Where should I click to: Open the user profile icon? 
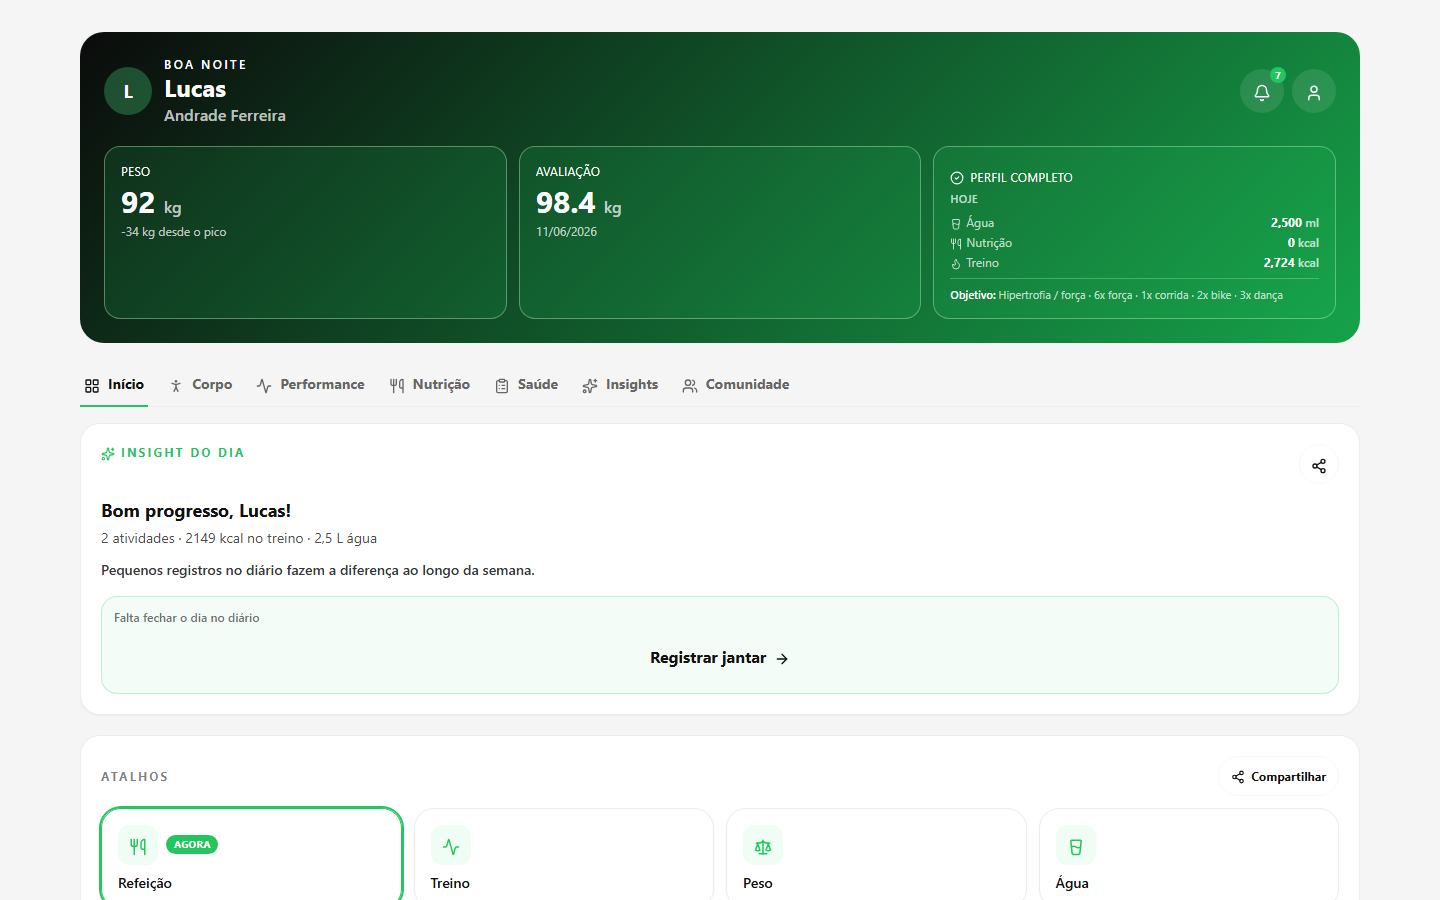pyautogui.click(x=1314, y=92)
